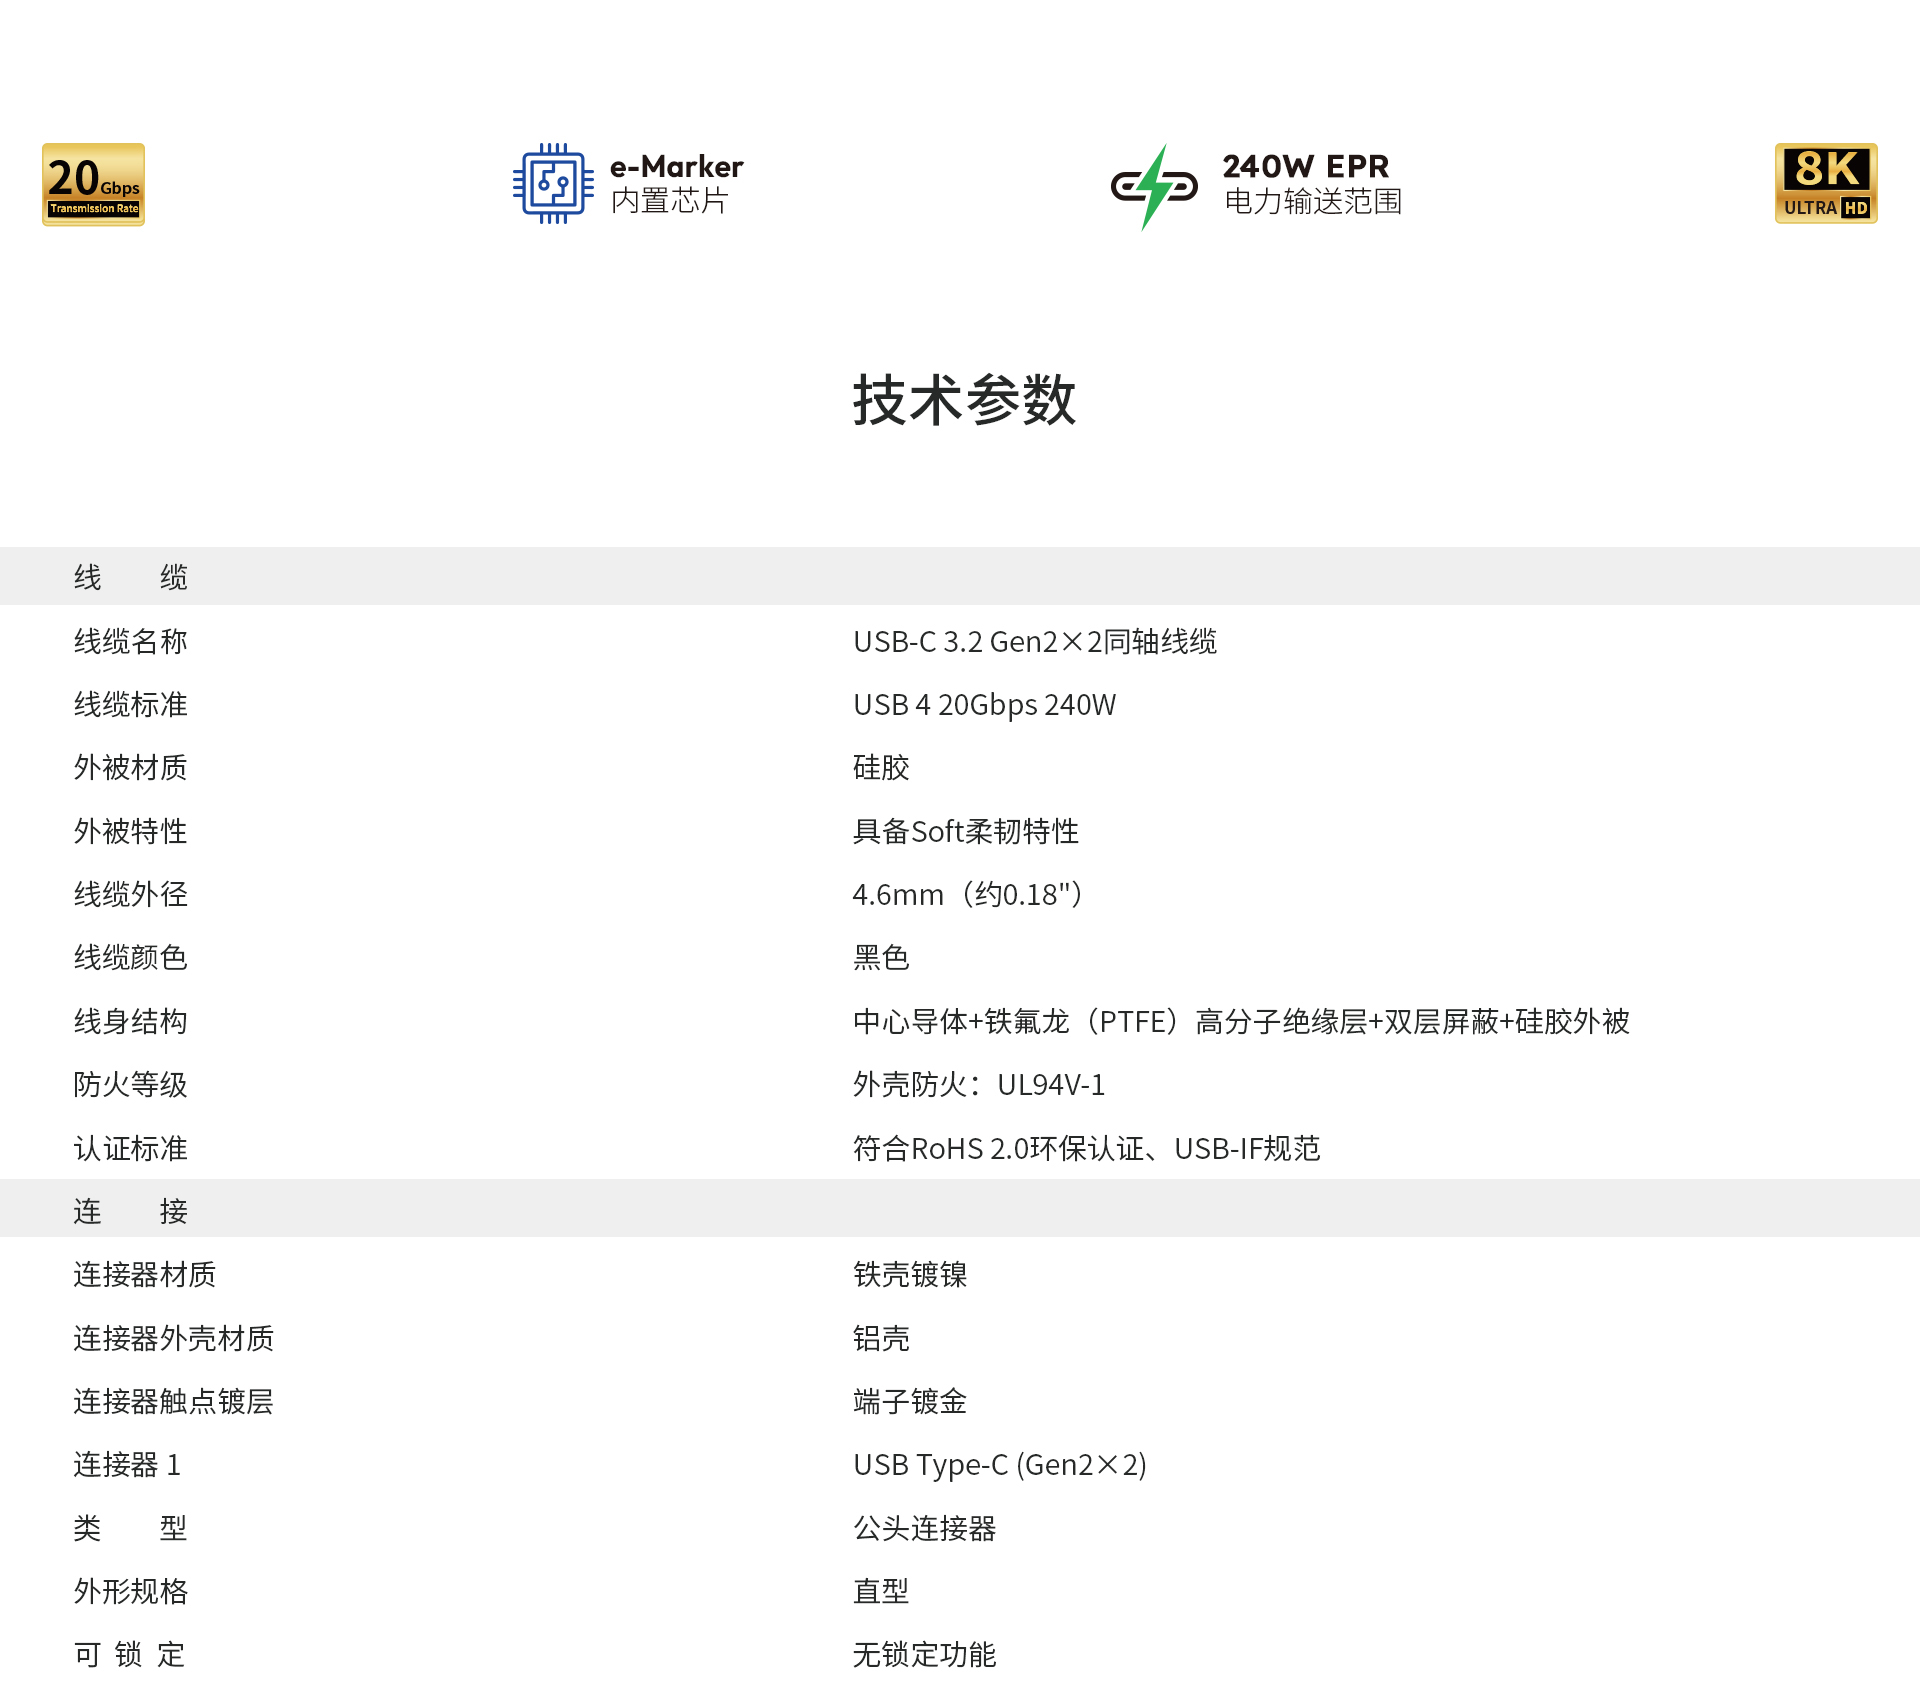Image resolution: width=1920 pixels, height=1683 pixels.
Task: Click the e-Marker chip icon
Action: click(553, 184)
